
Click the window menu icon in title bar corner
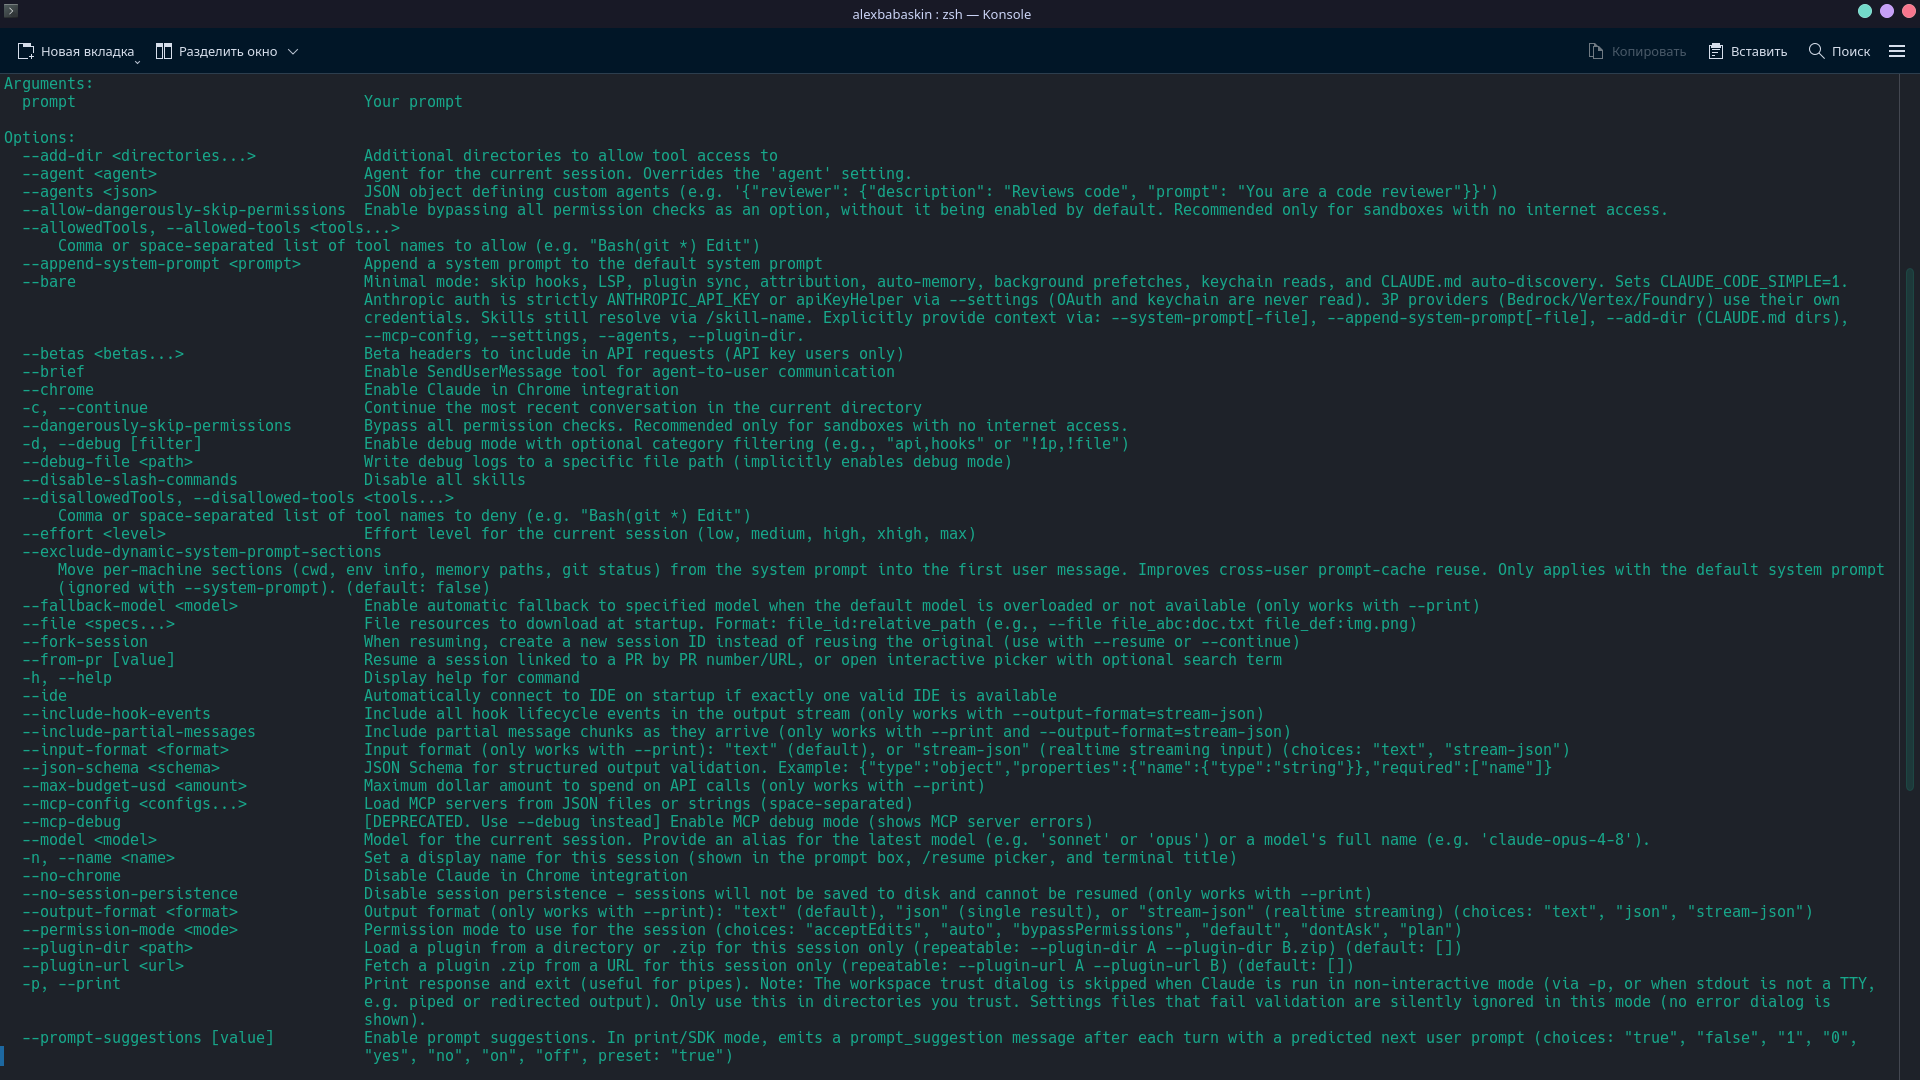click(11, 10)
